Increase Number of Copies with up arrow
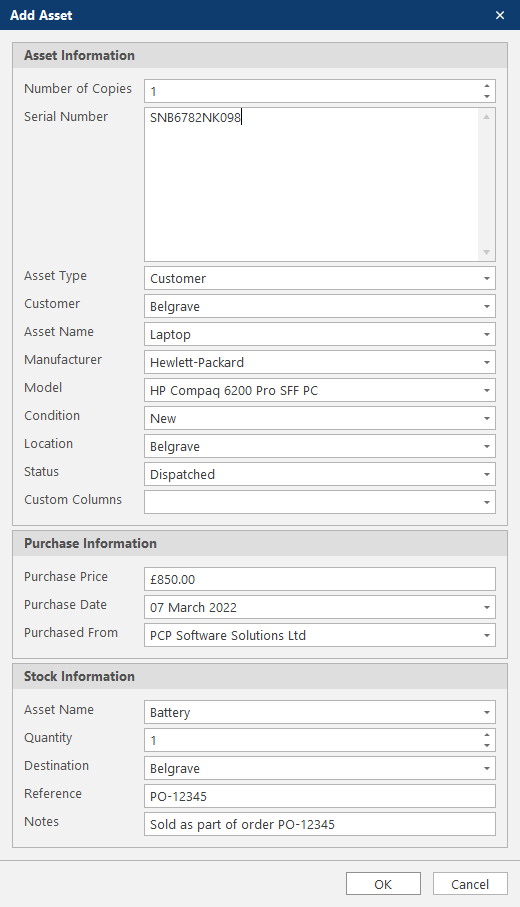520x907 pixels. pyautogui.click(x=486, y=86)
